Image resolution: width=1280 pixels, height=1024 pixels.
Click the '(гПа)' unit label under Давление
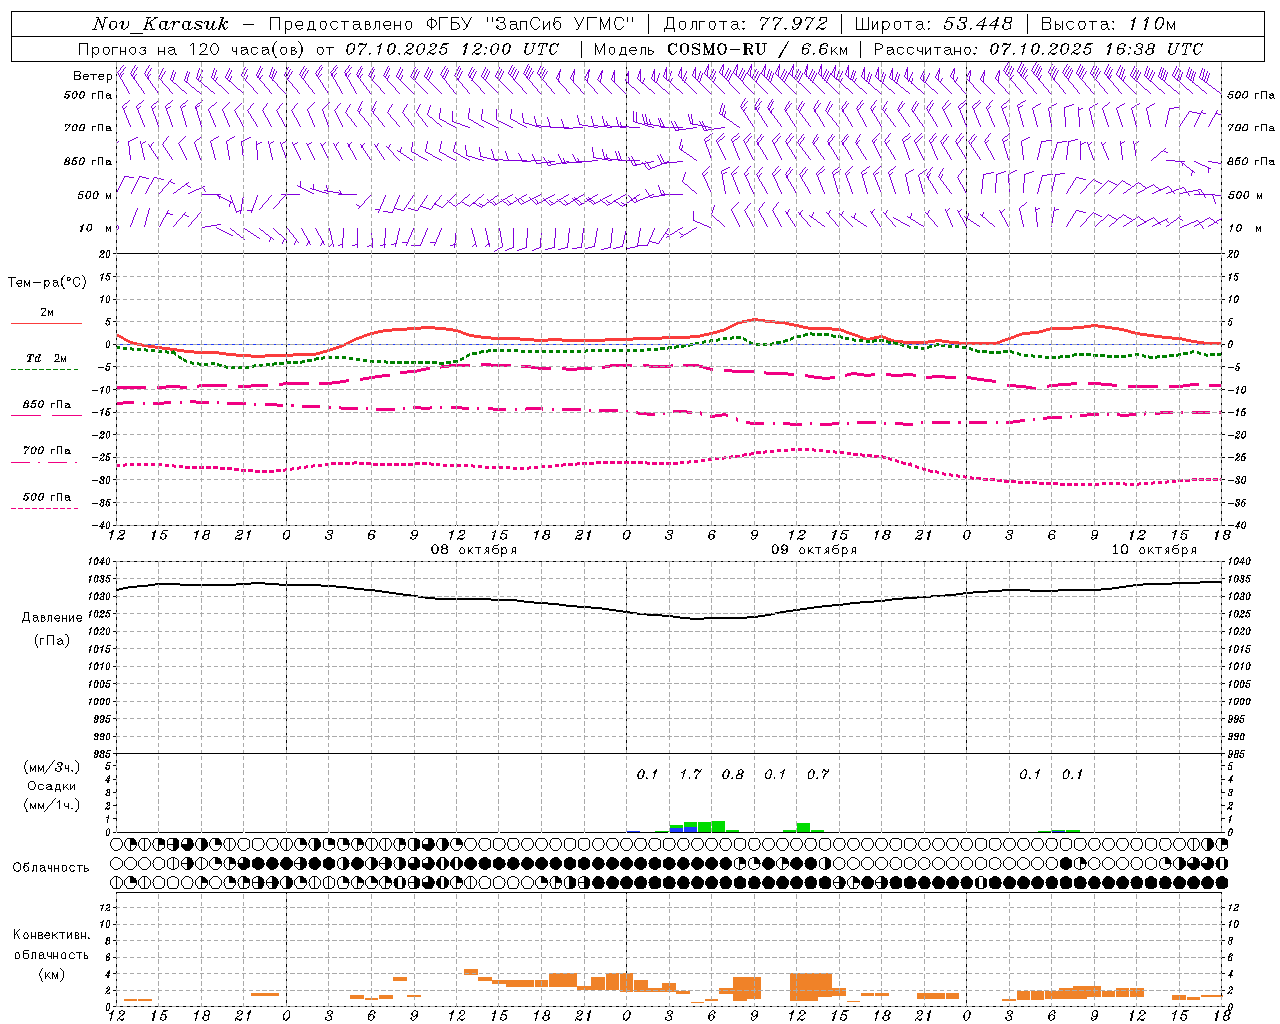point(52,641)
